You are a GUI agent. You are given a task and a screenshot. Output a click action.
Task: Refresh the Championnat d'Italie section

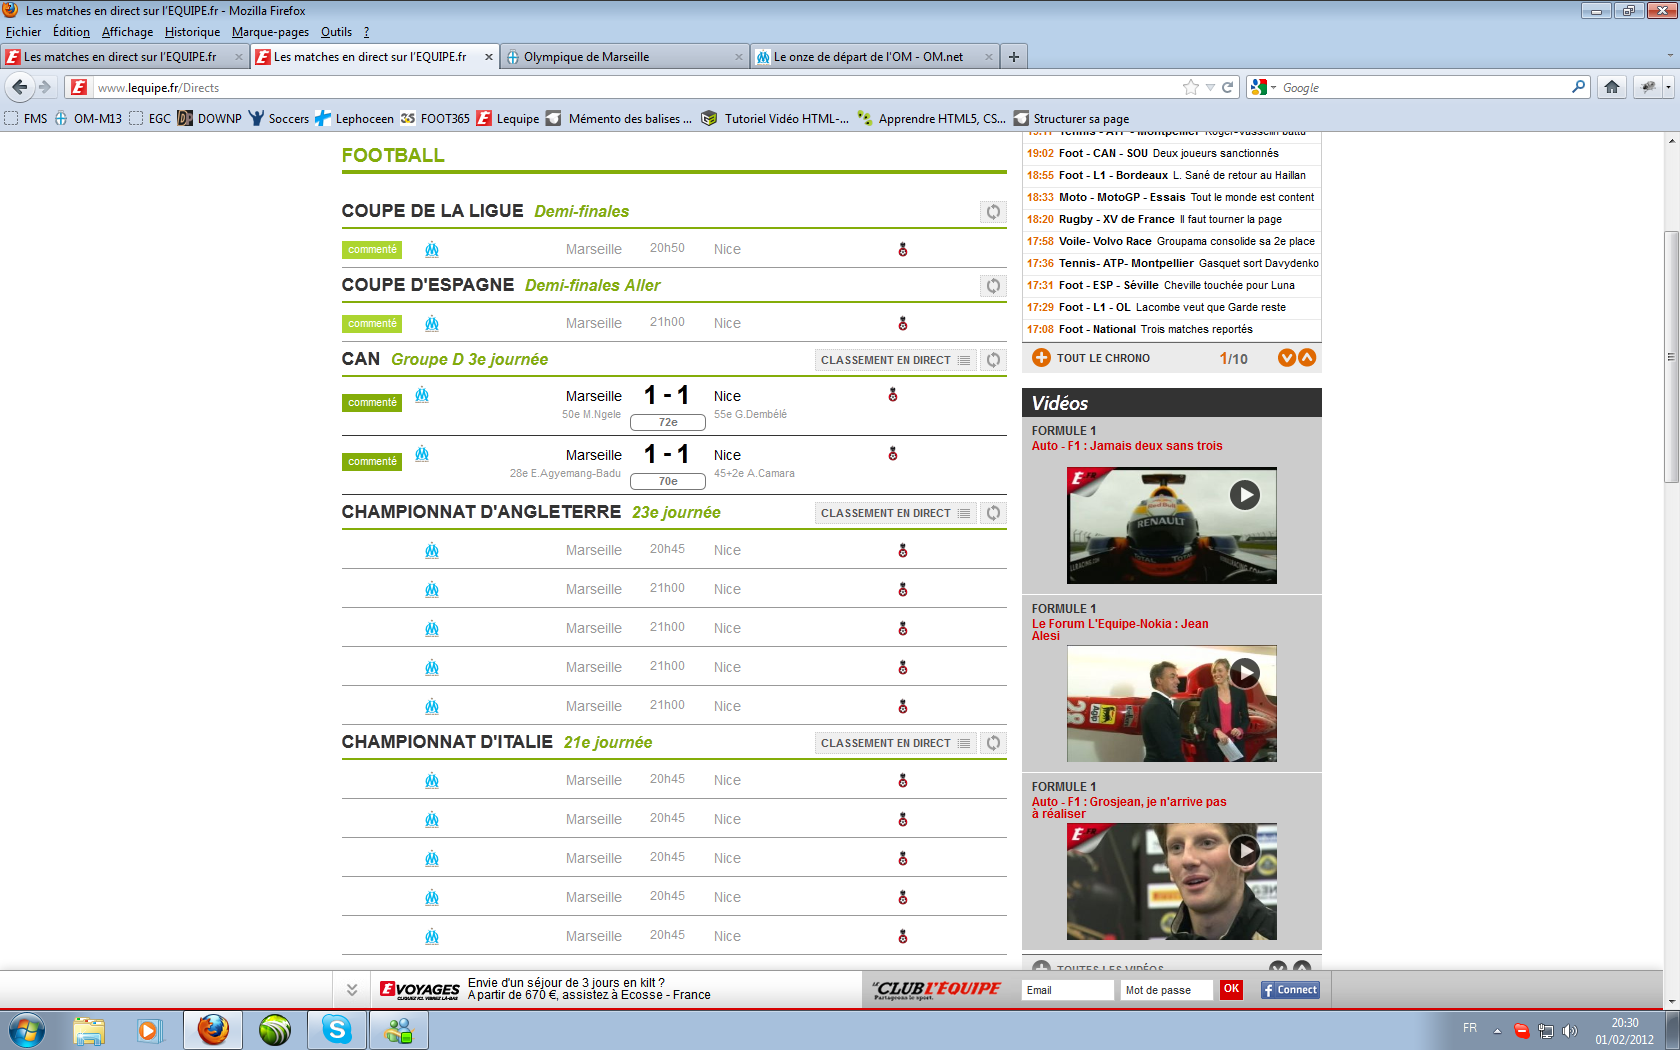click(x=993, y=743)
